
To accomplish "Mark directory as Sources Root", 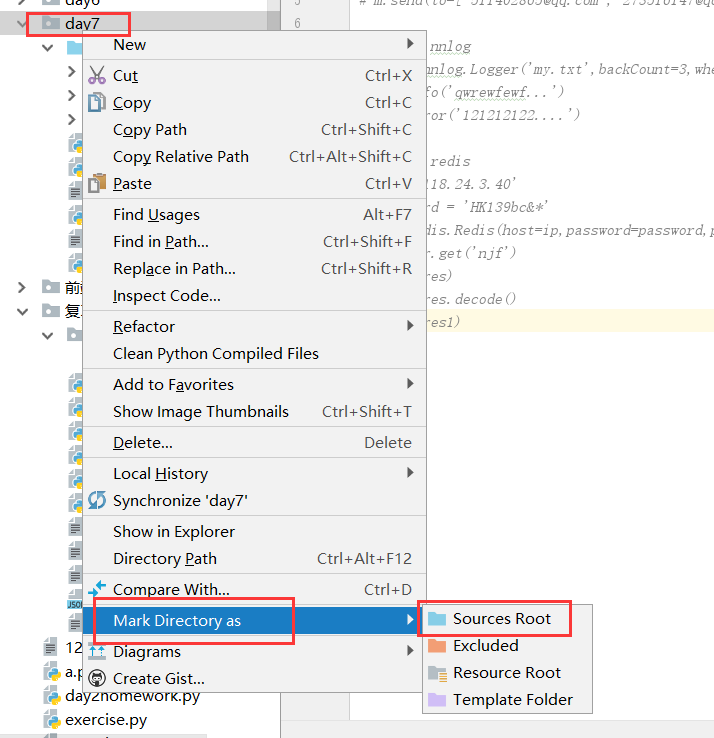I will pyautogui.click(x=507, y=618).
